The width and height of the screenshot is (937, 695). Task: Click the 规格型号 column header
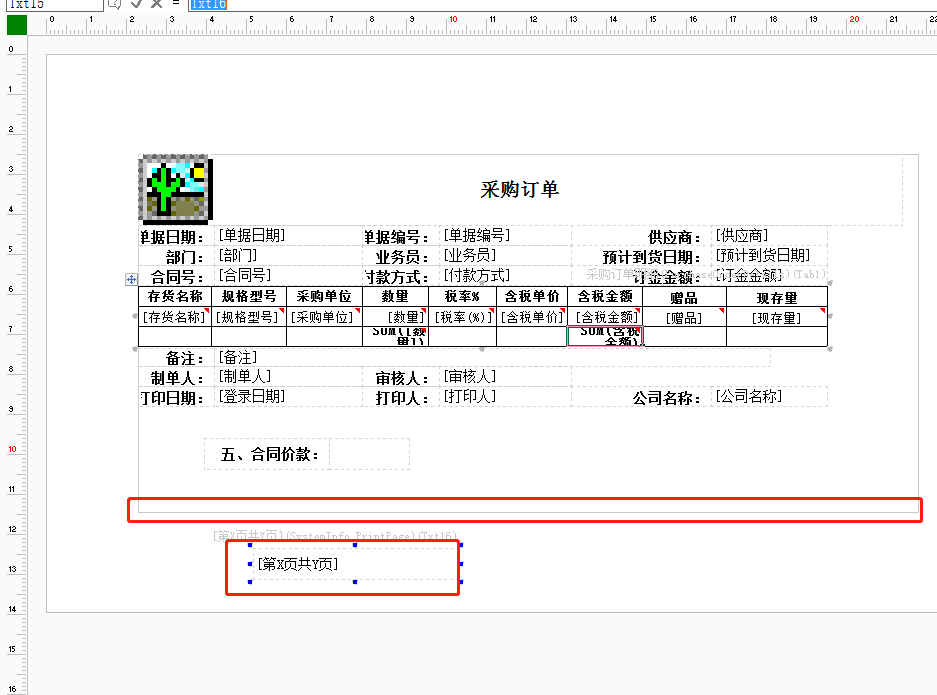click(x=249, y=296)
